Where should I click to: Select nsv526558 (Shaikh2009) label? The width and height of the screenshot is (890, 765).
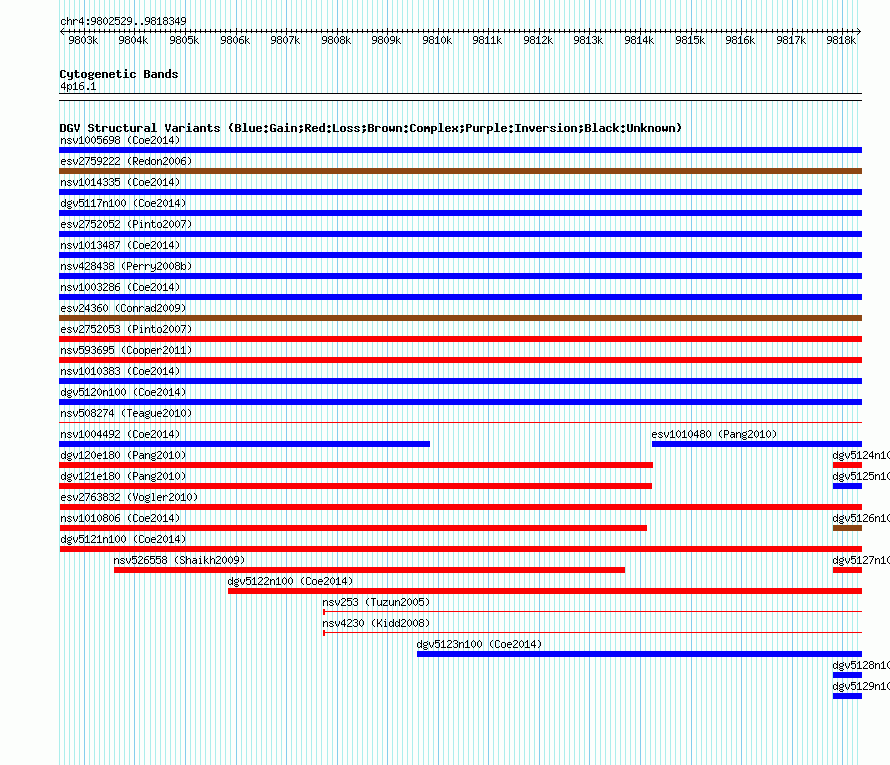(x=179, y=560)
